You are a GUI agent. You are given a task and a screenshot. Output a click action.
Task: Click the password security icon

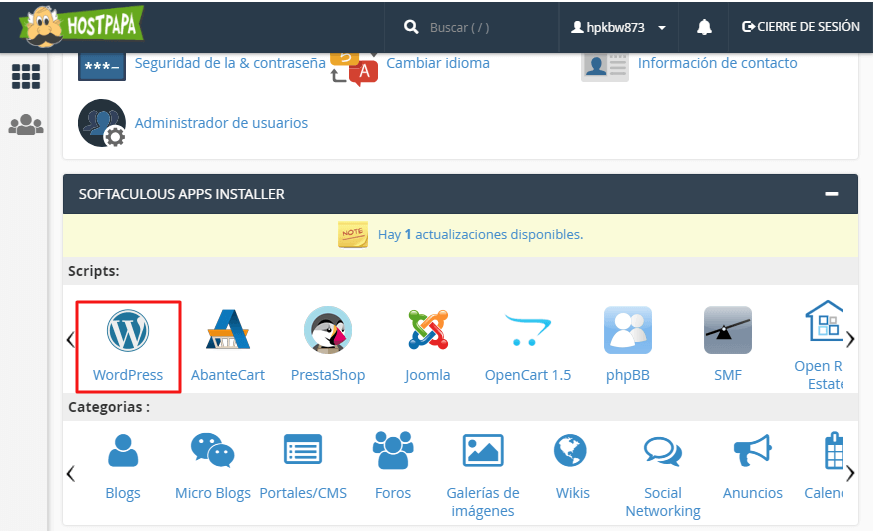(102, 66)
